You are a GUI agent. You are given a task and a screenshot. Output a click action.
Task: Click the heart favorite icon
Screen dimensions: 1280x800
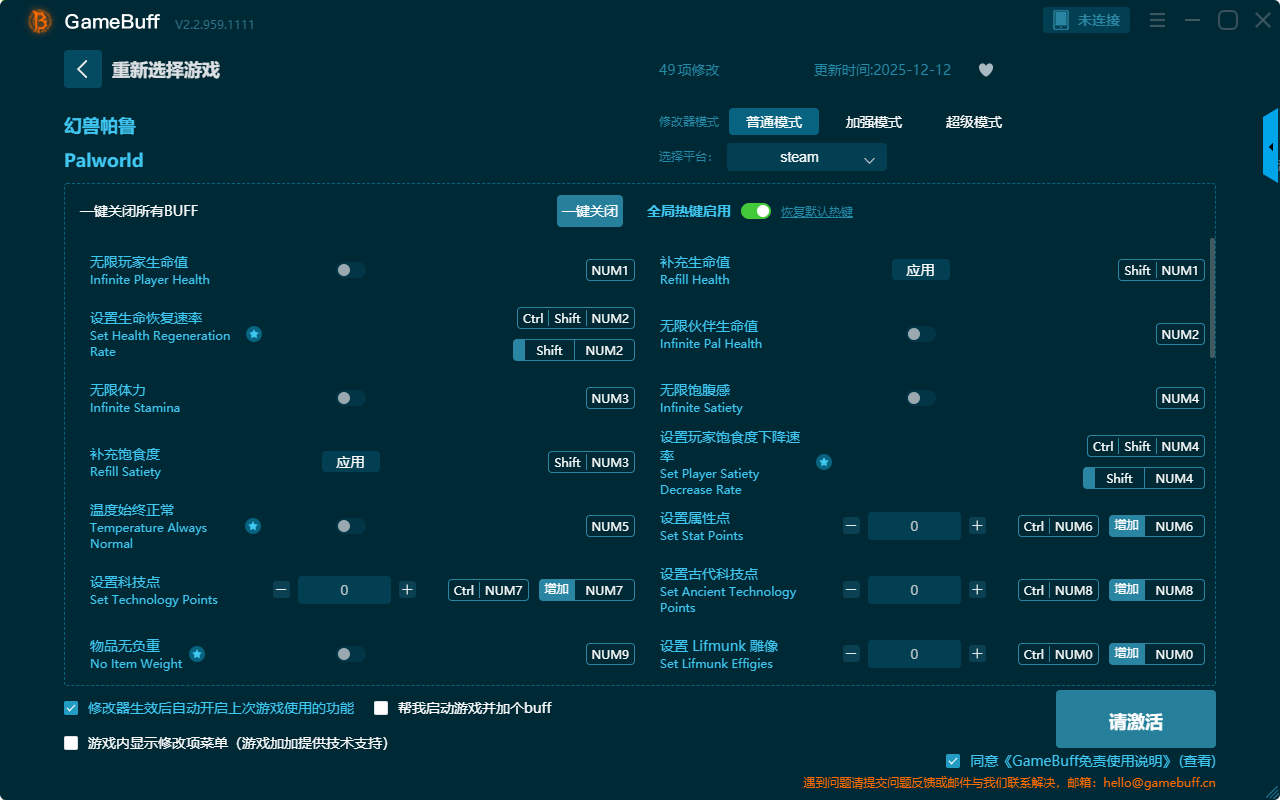[985, 70]
